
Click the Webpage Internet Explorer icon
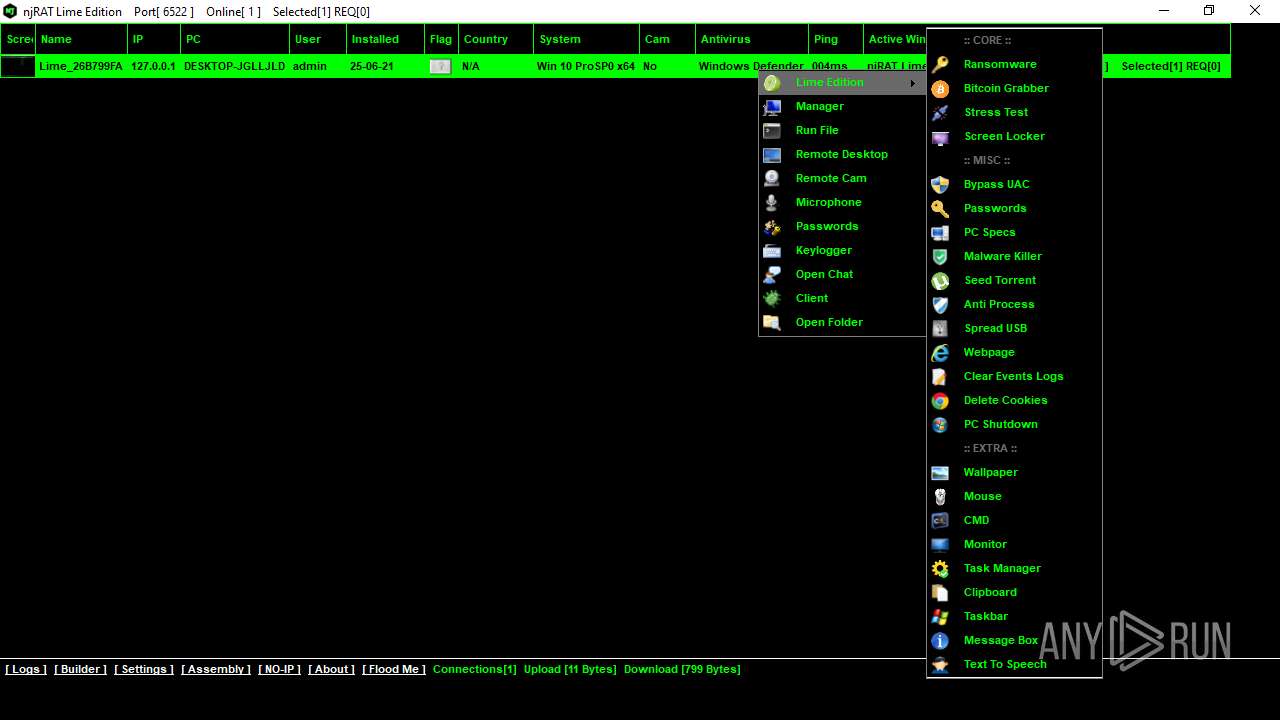940,352
